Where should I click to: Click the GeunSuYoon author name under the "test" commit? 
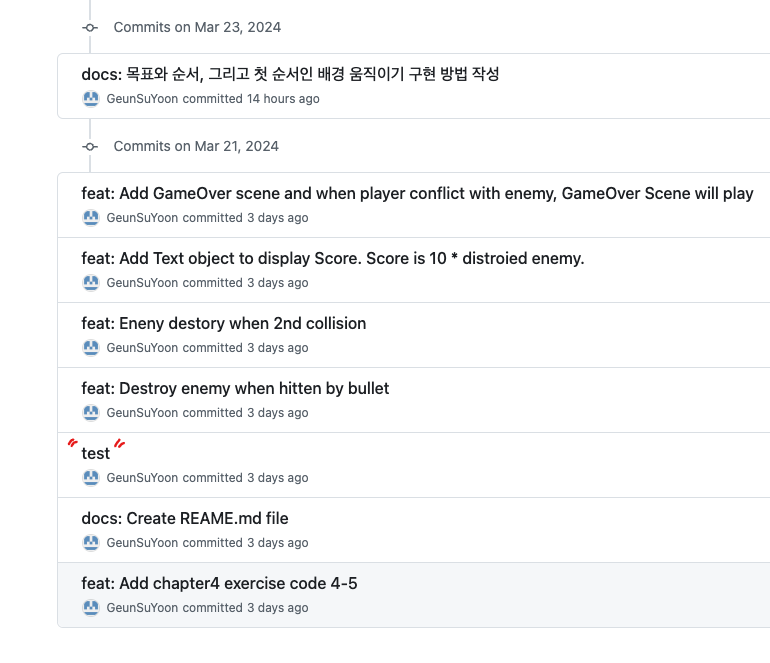[142, 478]
